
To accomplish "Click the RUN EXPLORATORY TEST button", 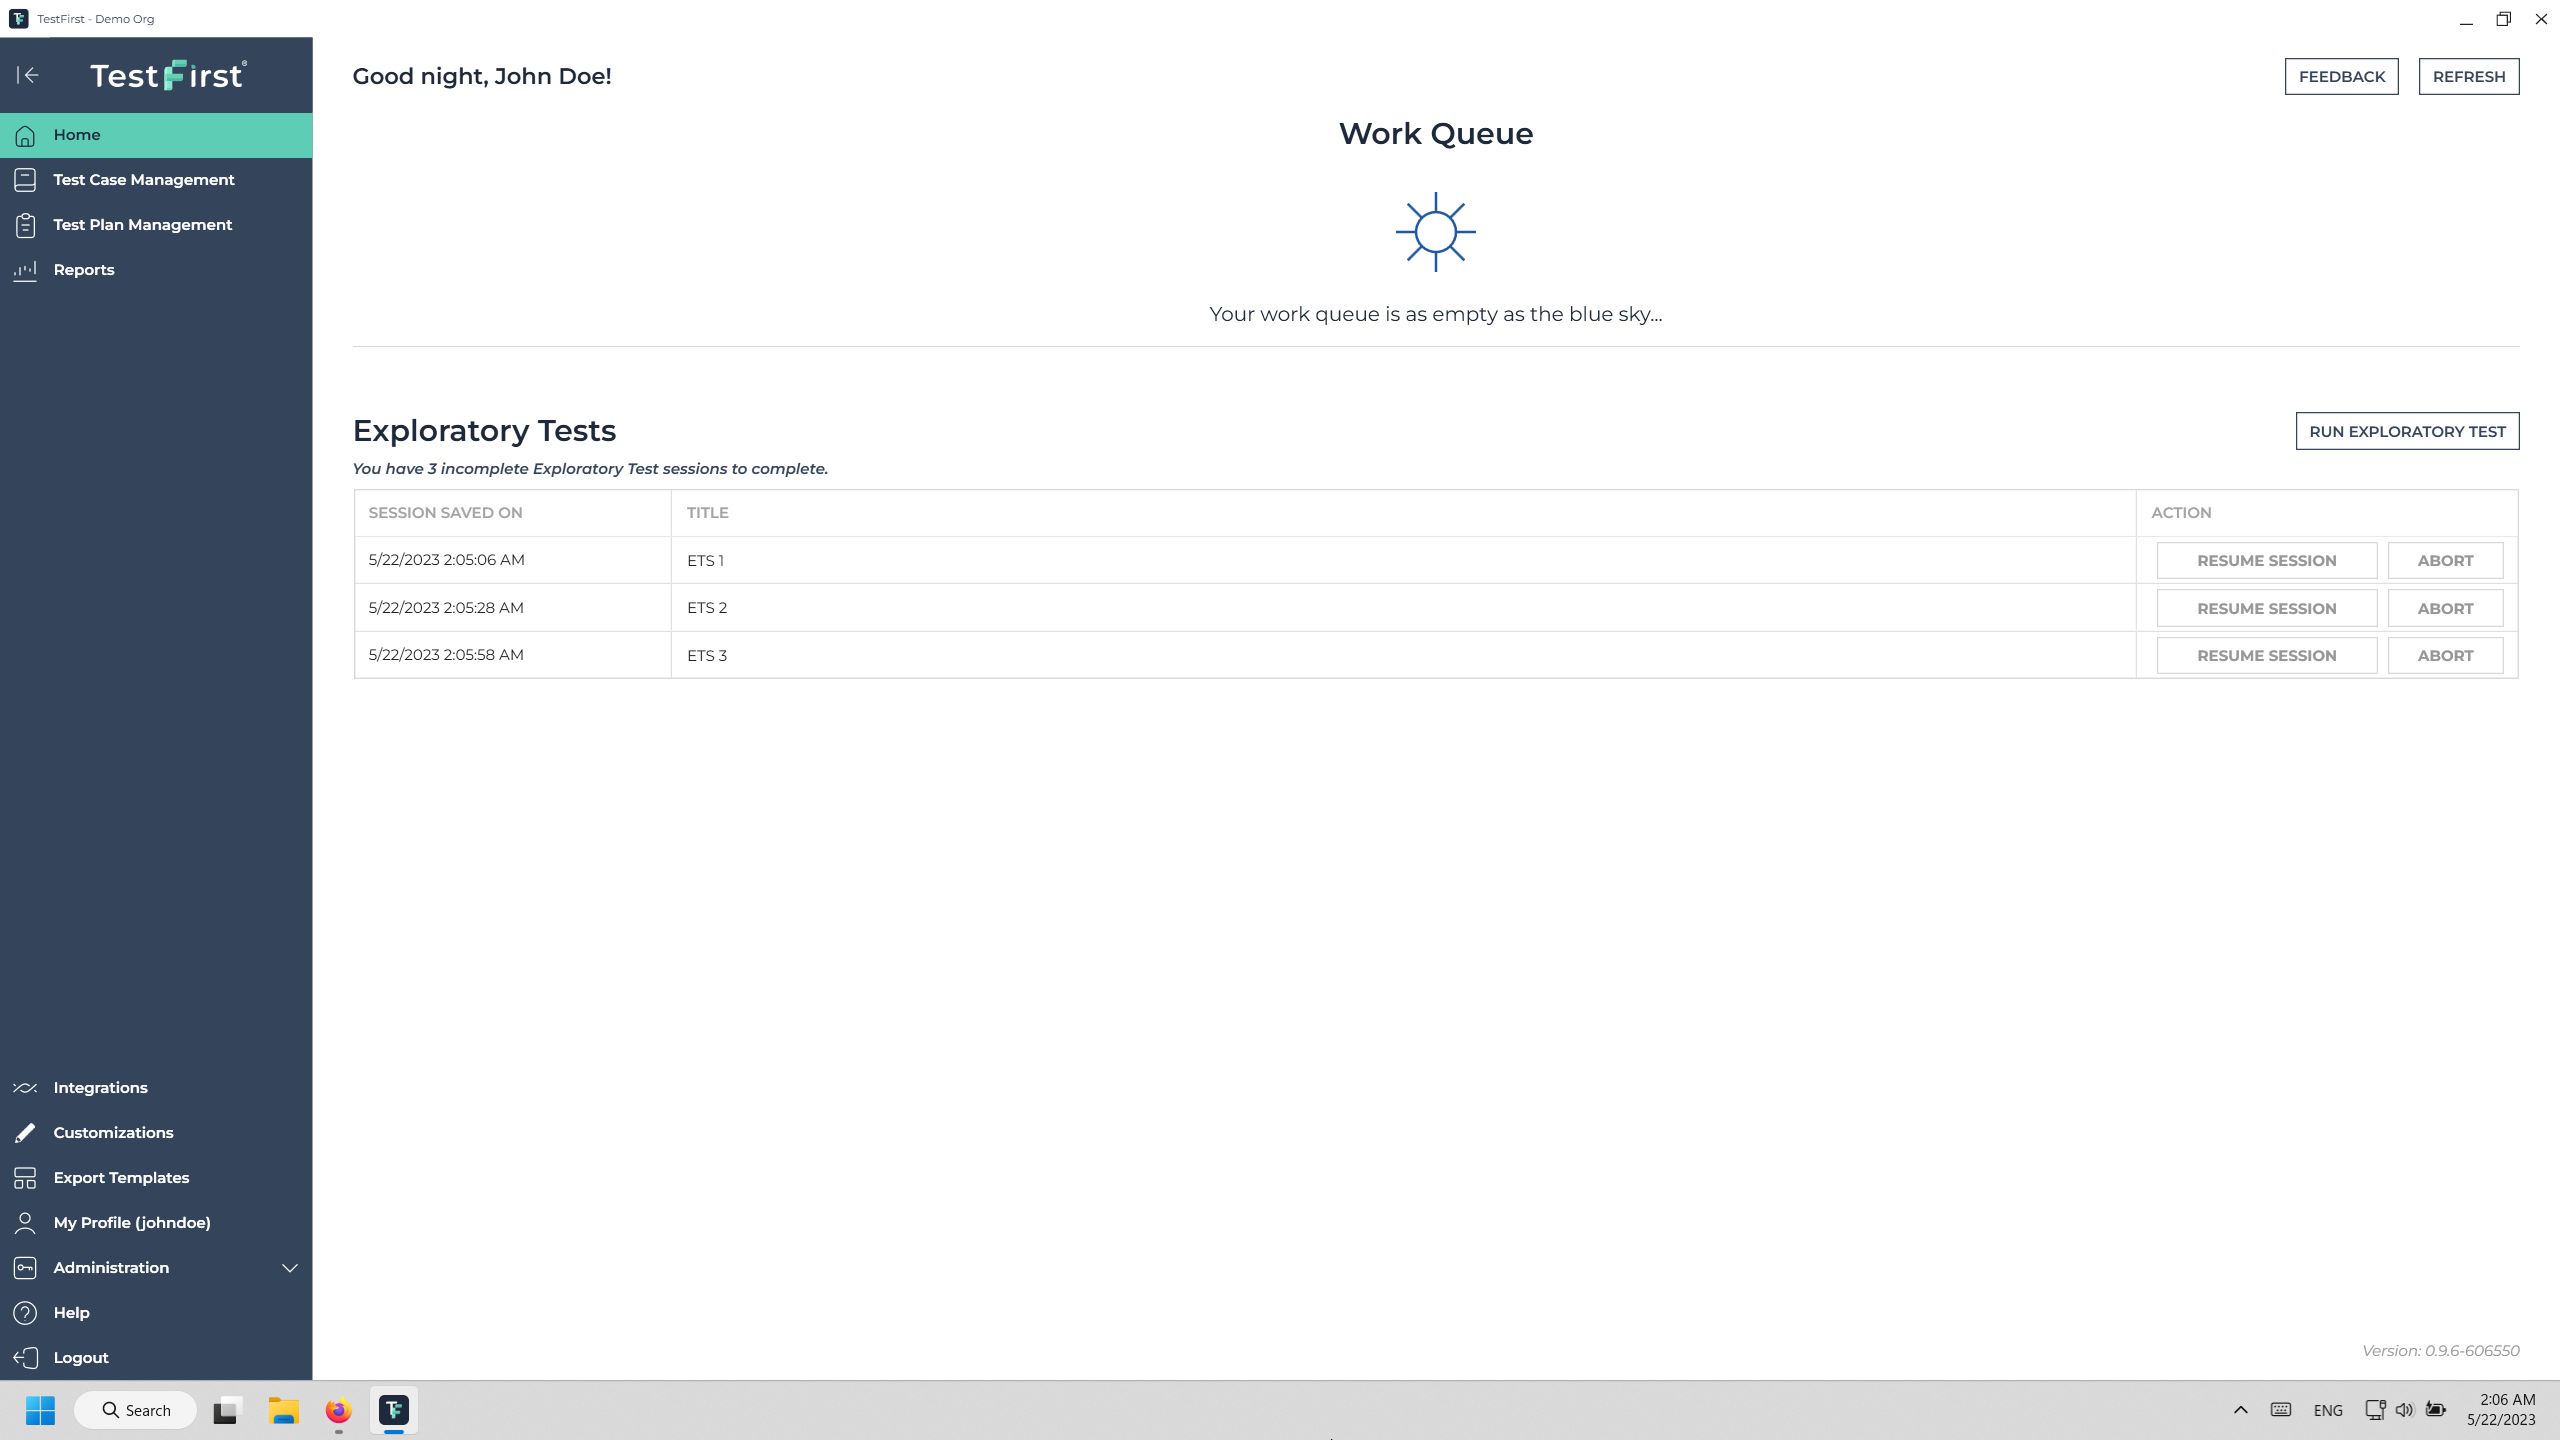I will pyautogui.click(x=2407, y=431).
